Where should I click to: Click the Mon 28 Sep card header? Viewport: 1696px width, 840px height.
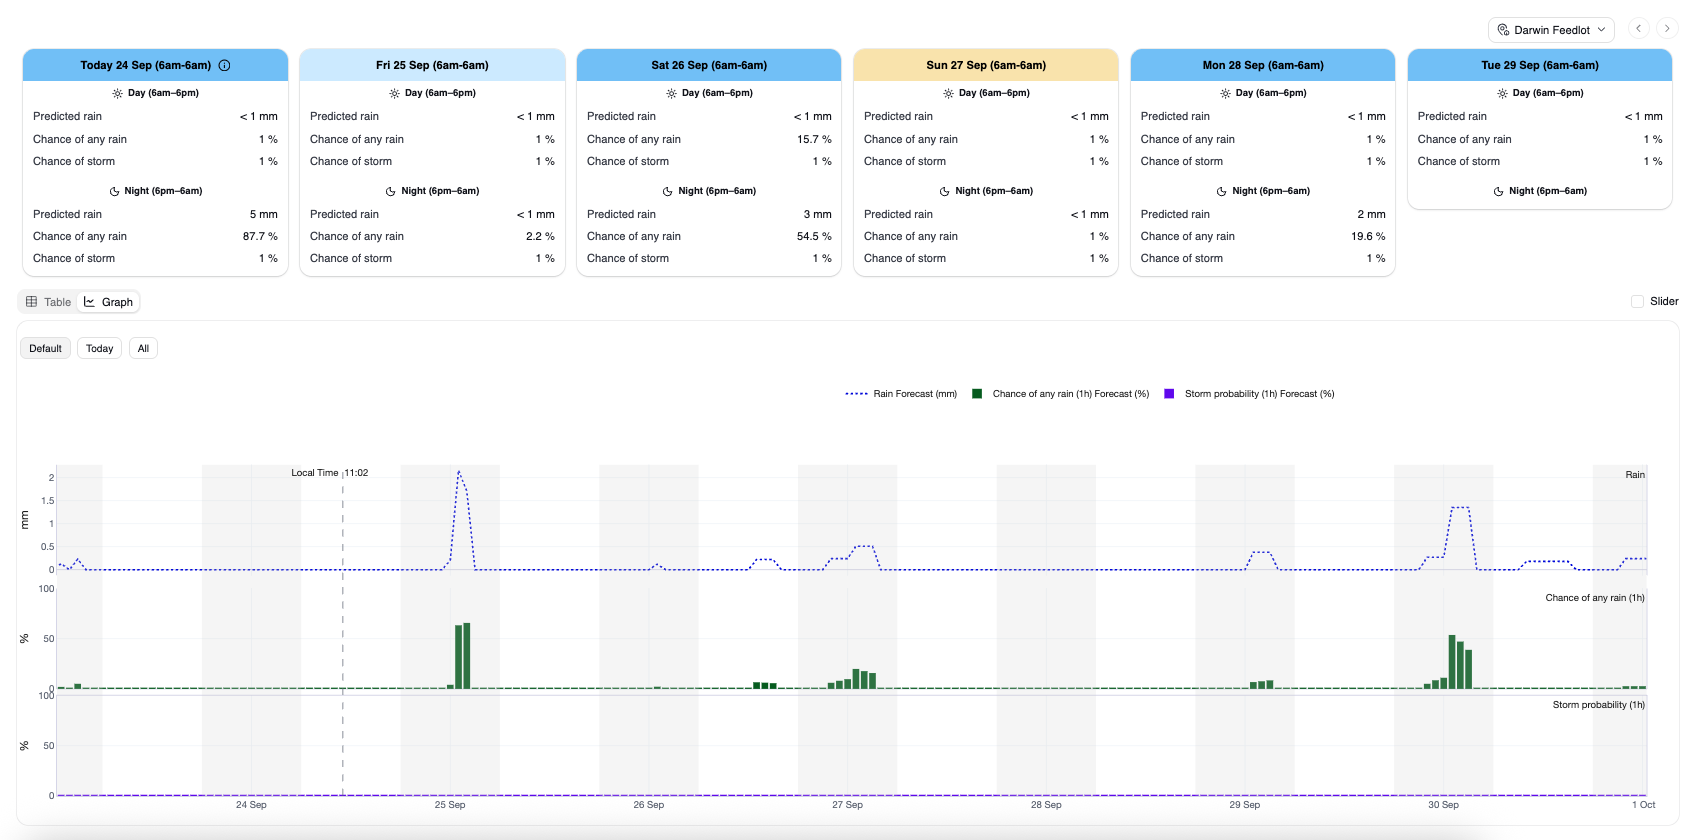[1263, 65]
